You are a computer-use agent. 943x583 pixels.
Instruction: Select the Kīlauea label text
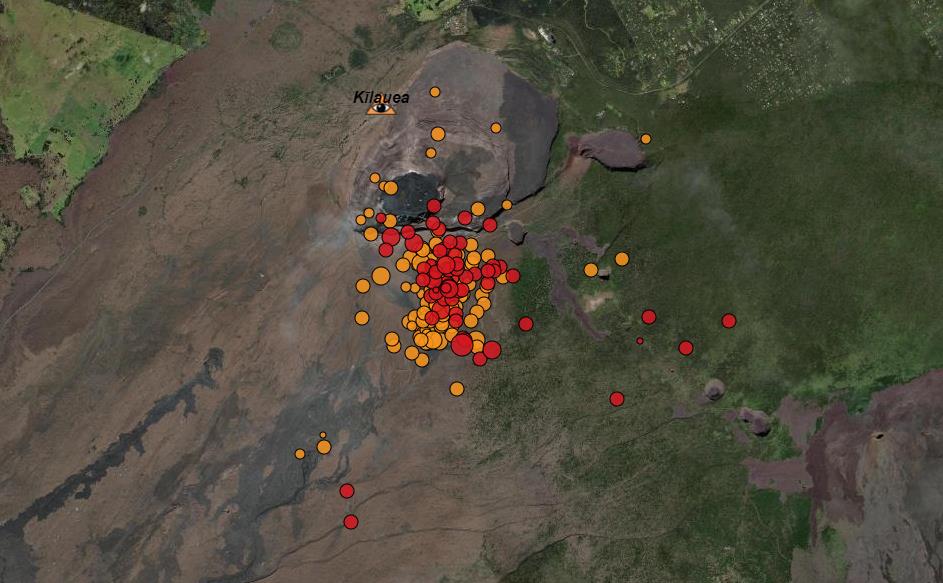(x=381, y=97)
